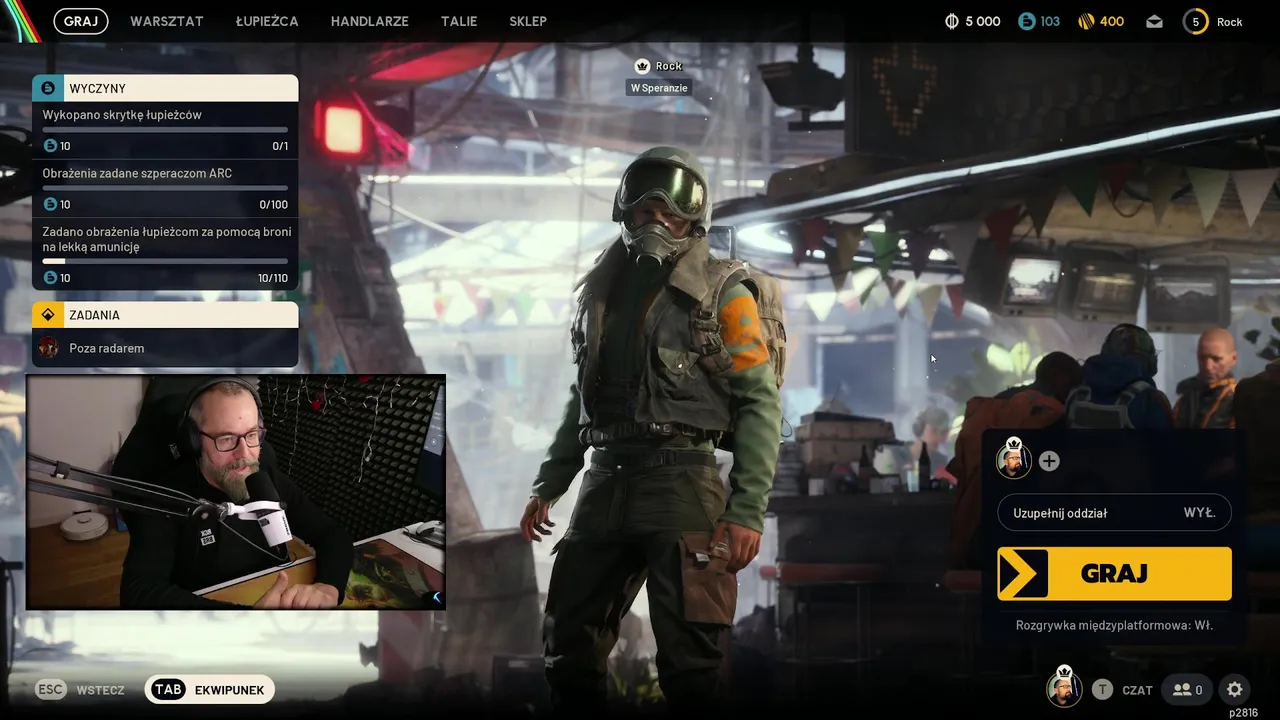The image size is (1280, 720).
Task: Click the 'W Speranzie' status label
Action: 659,88
